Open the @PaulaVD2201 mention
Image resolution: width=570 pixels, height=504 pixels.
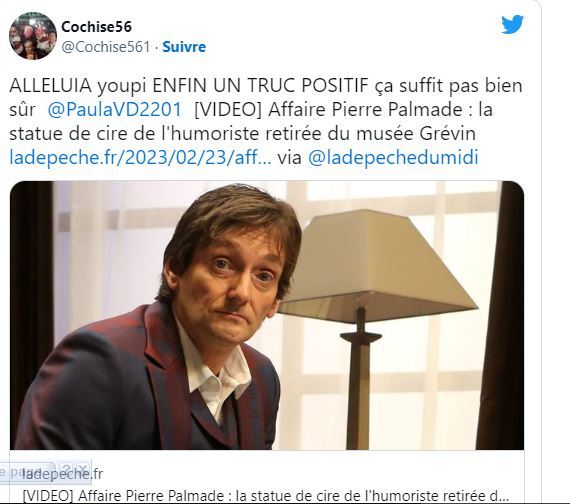[x=115, y=109]
